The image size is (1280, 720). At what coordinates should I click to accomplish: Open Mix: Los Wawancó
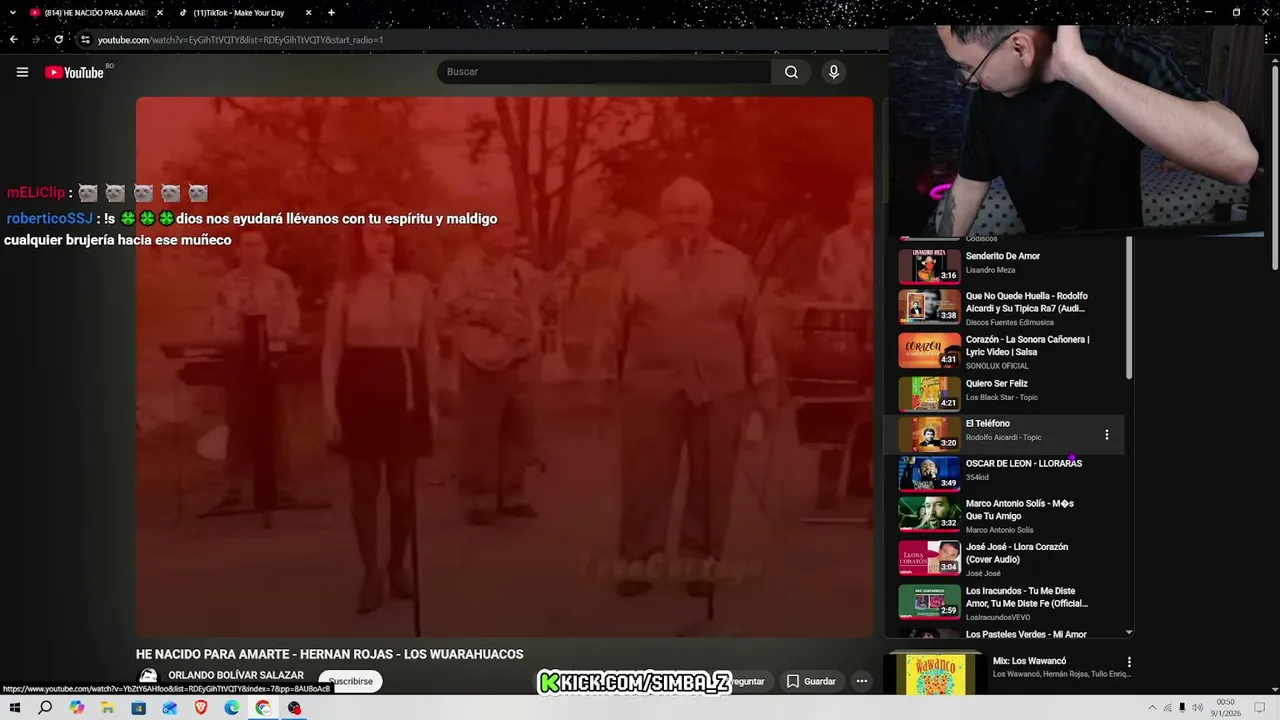click(x=1029, y=661)
